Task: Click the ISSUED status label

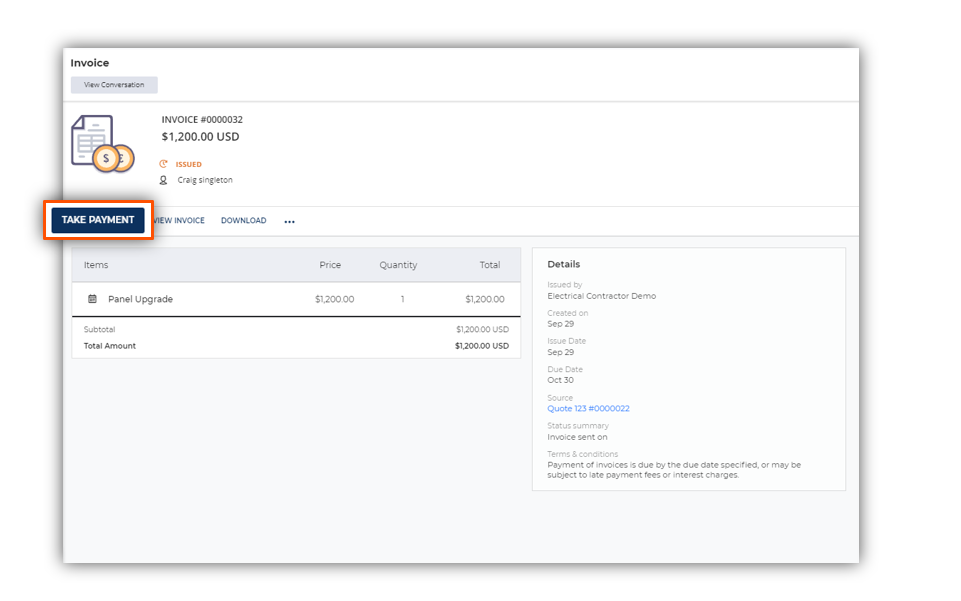Action: 189,164
